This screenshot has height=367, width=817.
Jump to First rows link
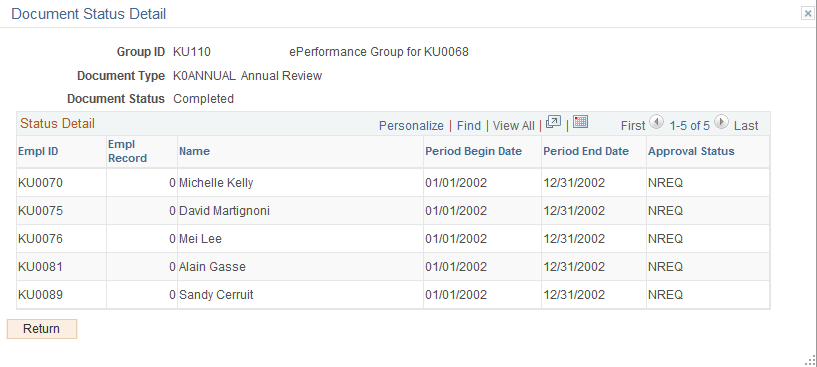[633, 126]
